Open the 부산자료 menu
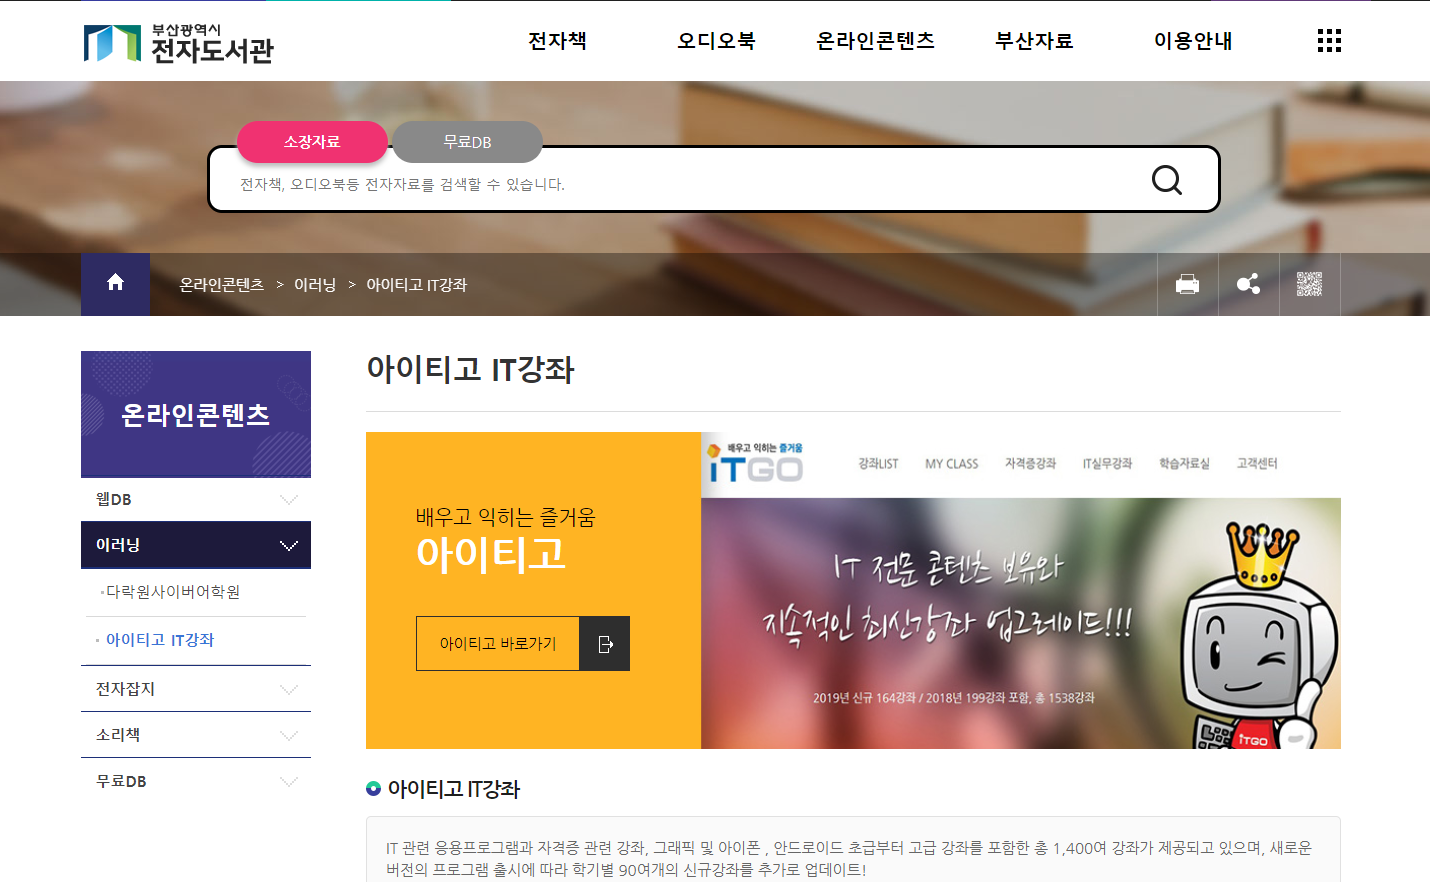The width and height of the screenshot is (1430, 882). point(1034,41)
